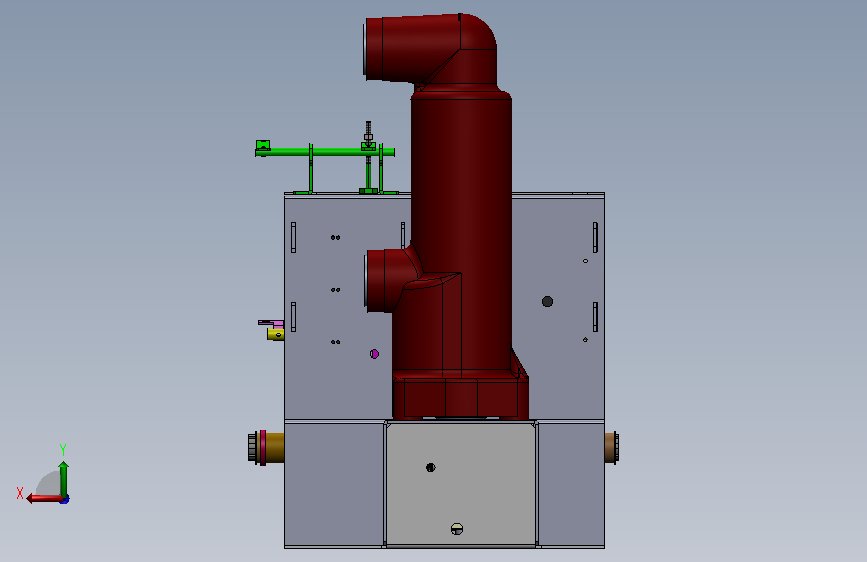The width and height of the screenshot is (867, 562).
Task: Select the light gray center bottom panel
Action: 461,485
